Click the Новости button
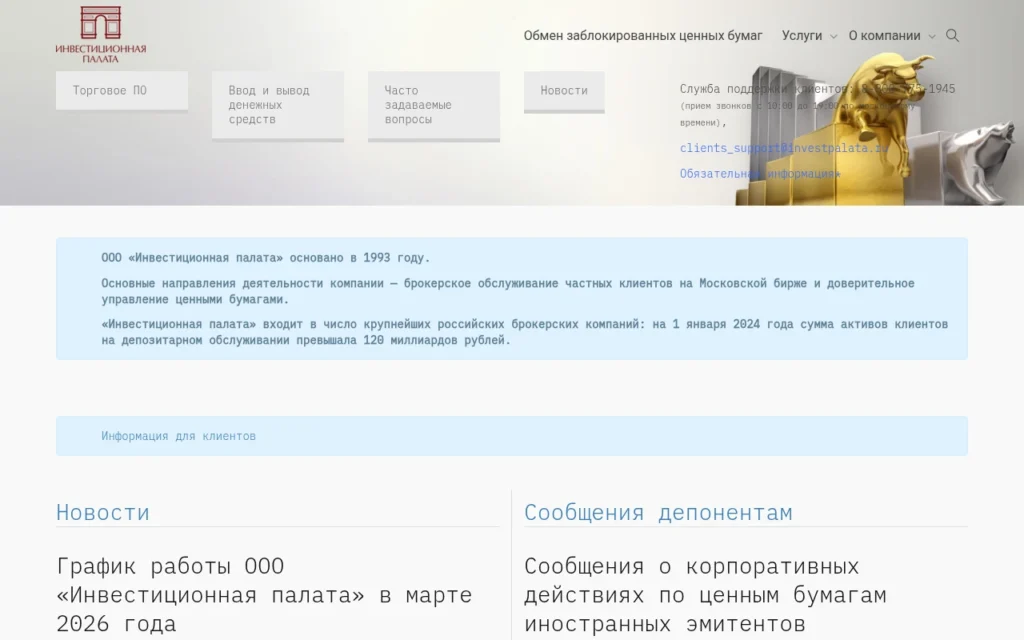 tap(563, 90)
